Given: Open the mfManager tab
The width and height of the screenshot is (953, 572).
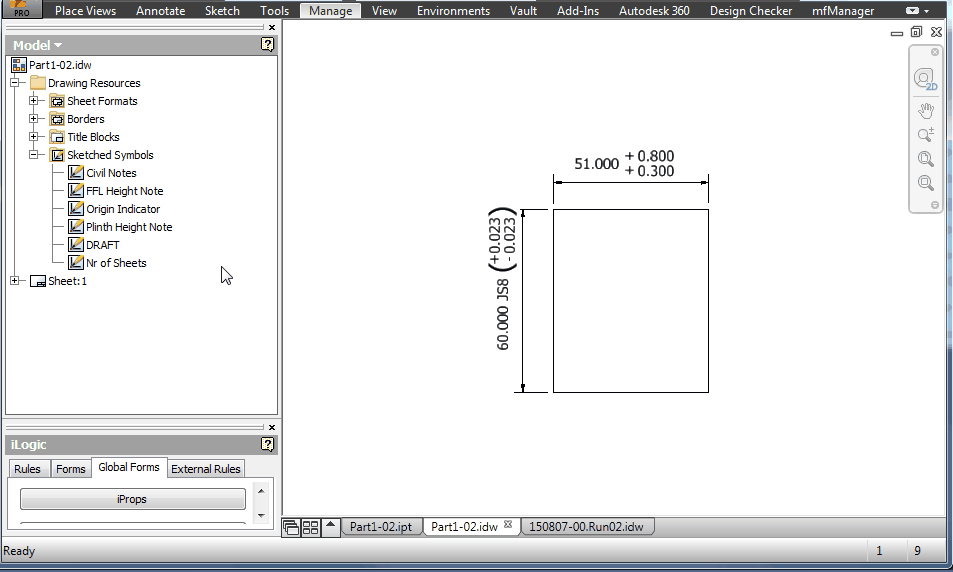Looking at the screenshot, I should click(x=843, y=10).
